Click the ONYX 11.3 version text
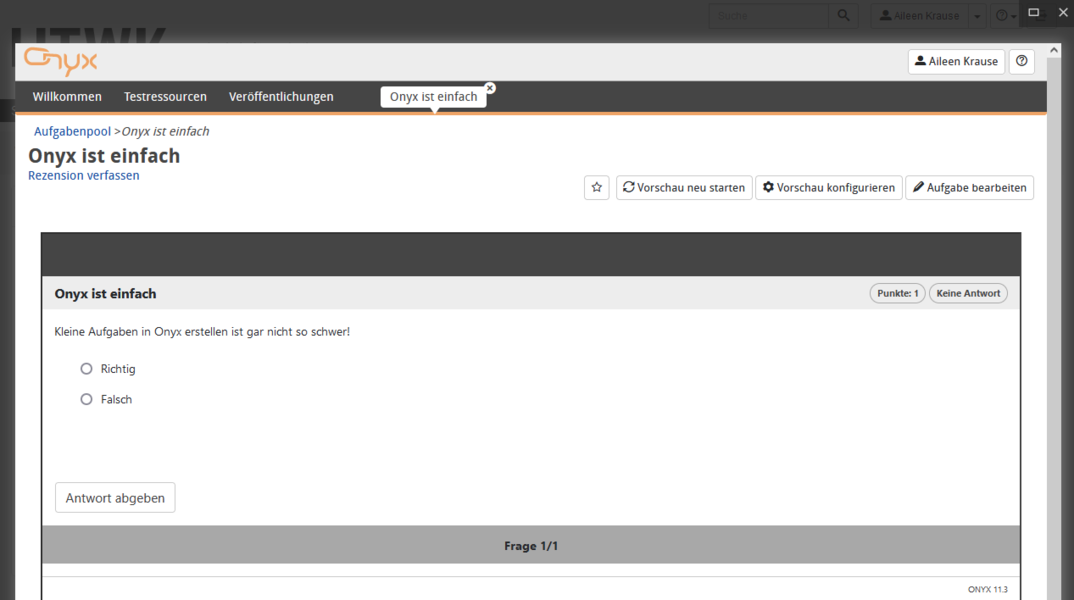1074x600 pixels. coord(988,589)
